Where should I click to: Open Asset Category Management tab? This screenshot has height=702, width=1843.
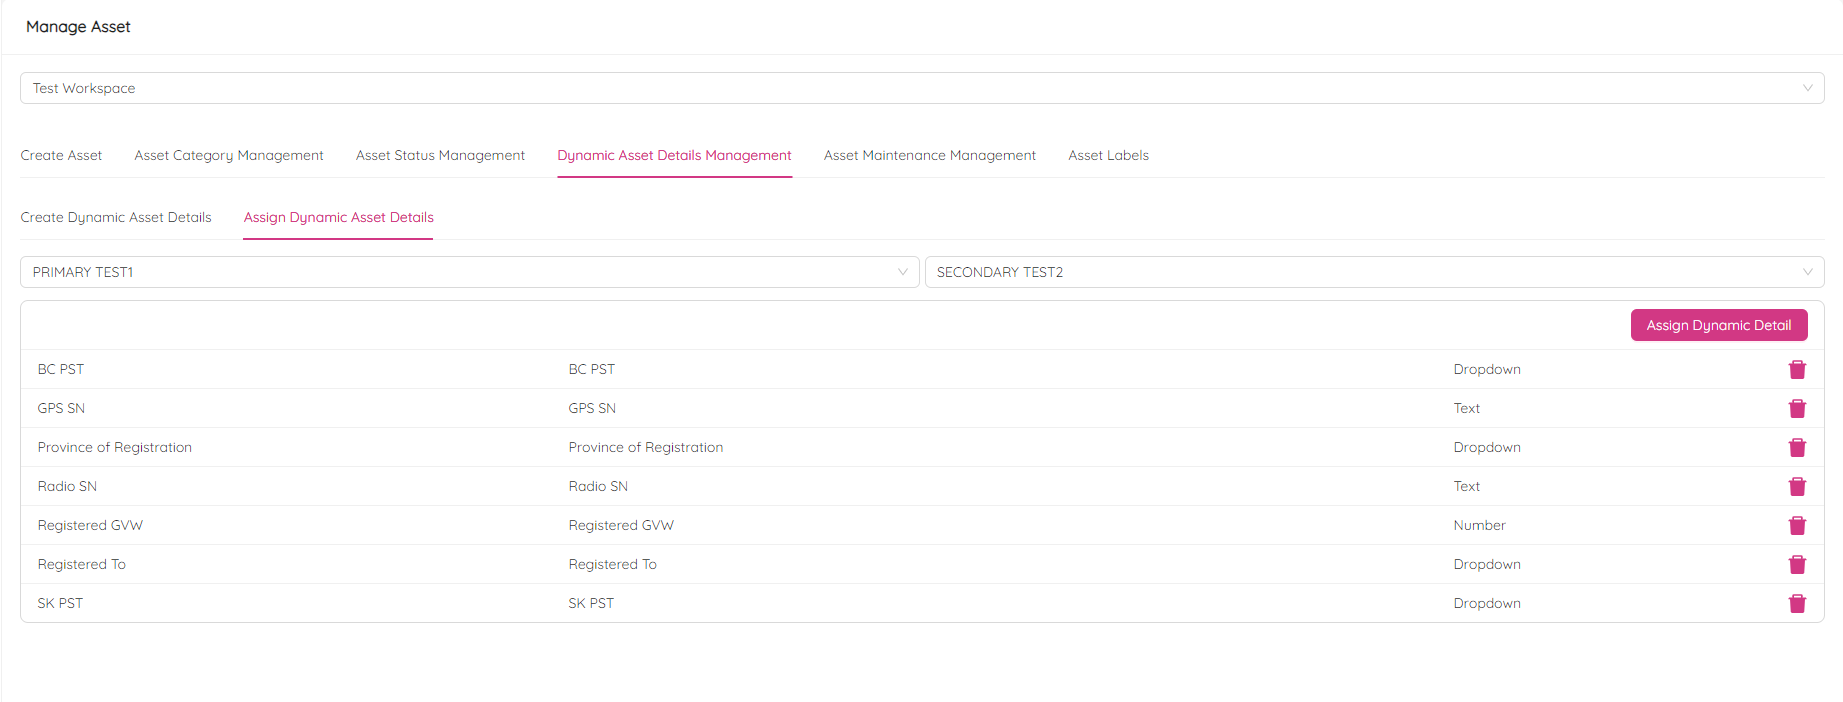(x=229, y=155)
